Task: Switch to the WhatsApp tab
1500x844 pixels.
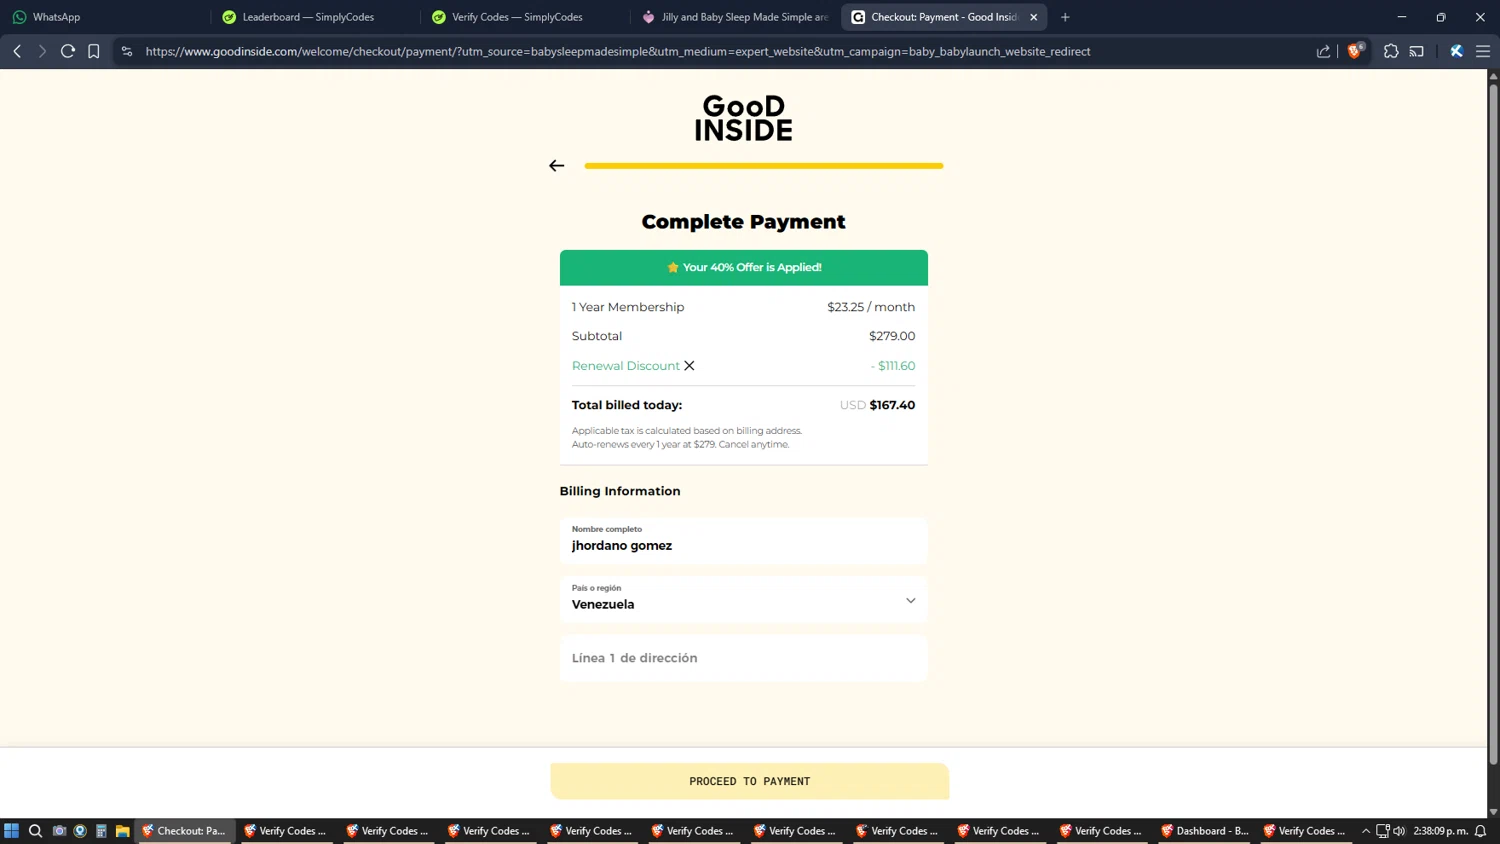Action: pyautogui.click(x=105, y=17)
